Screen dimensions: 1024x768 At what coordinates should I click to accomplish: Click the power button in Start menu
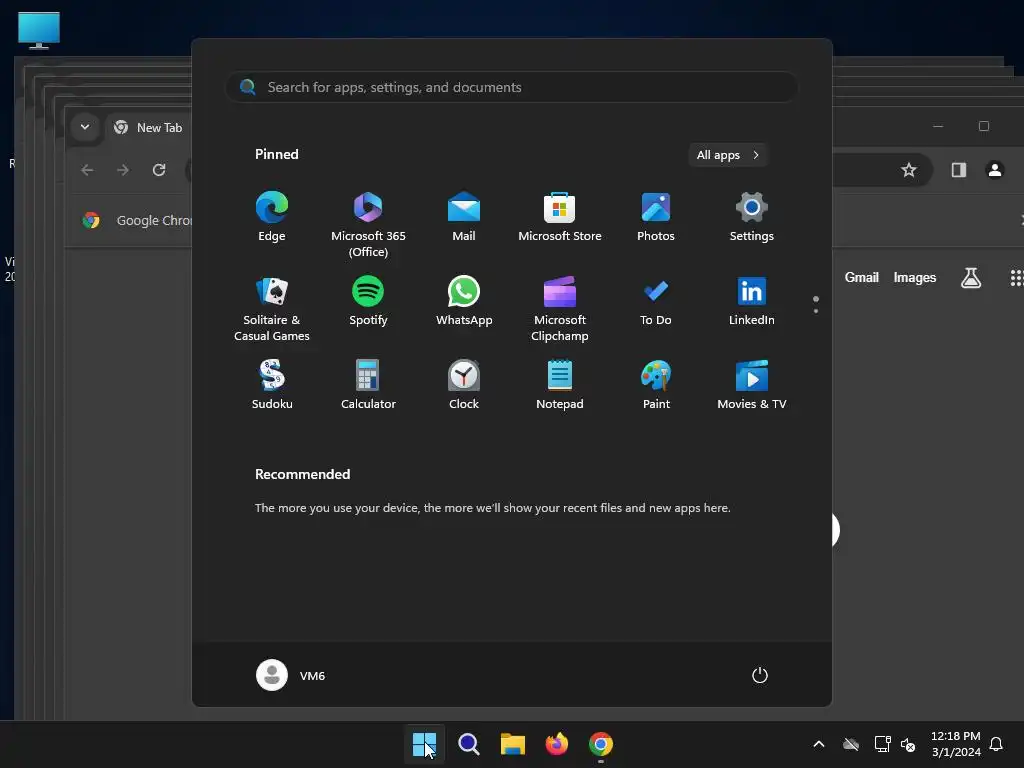pos(760,675)
